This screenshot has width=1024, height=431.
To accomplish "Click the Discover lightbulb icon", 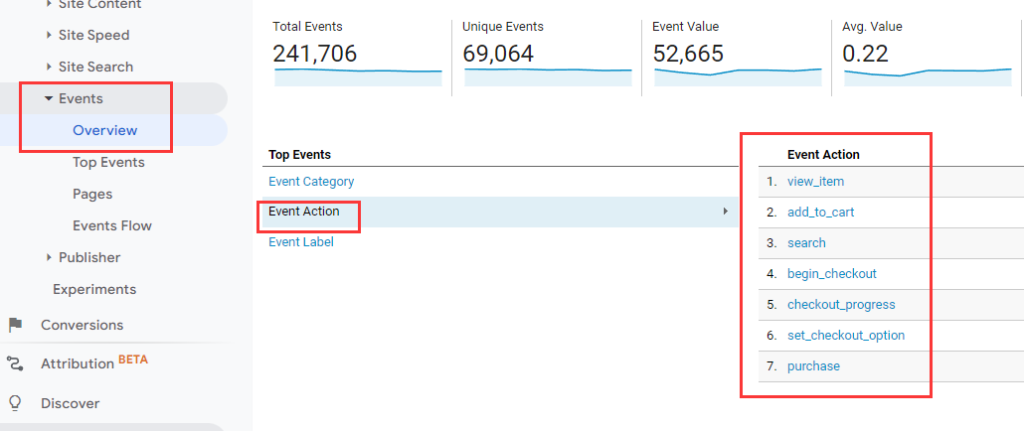I will click(15, 403).
